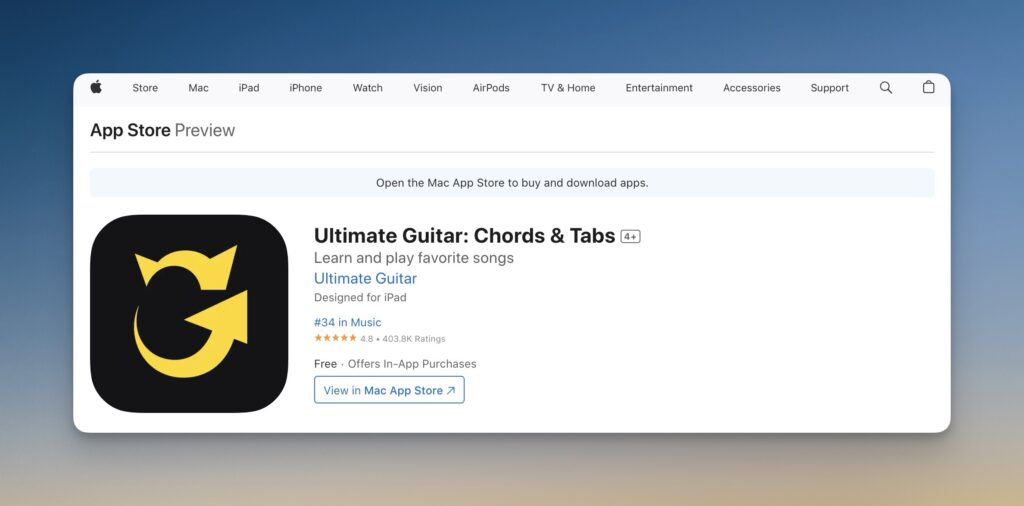Screen dimensions: 1024x506
Task: Open the TV & Home menu
Action: coord(568,88)
